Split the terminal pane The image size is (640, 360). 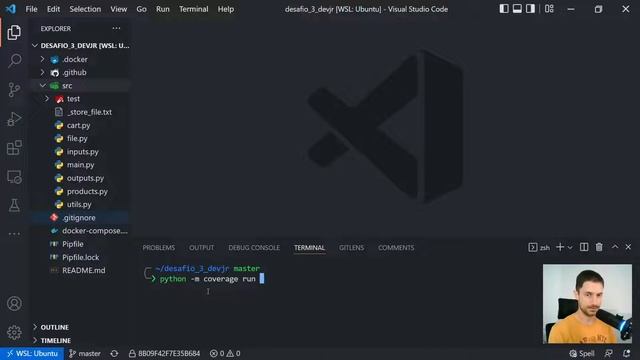(x=584, y=247)
